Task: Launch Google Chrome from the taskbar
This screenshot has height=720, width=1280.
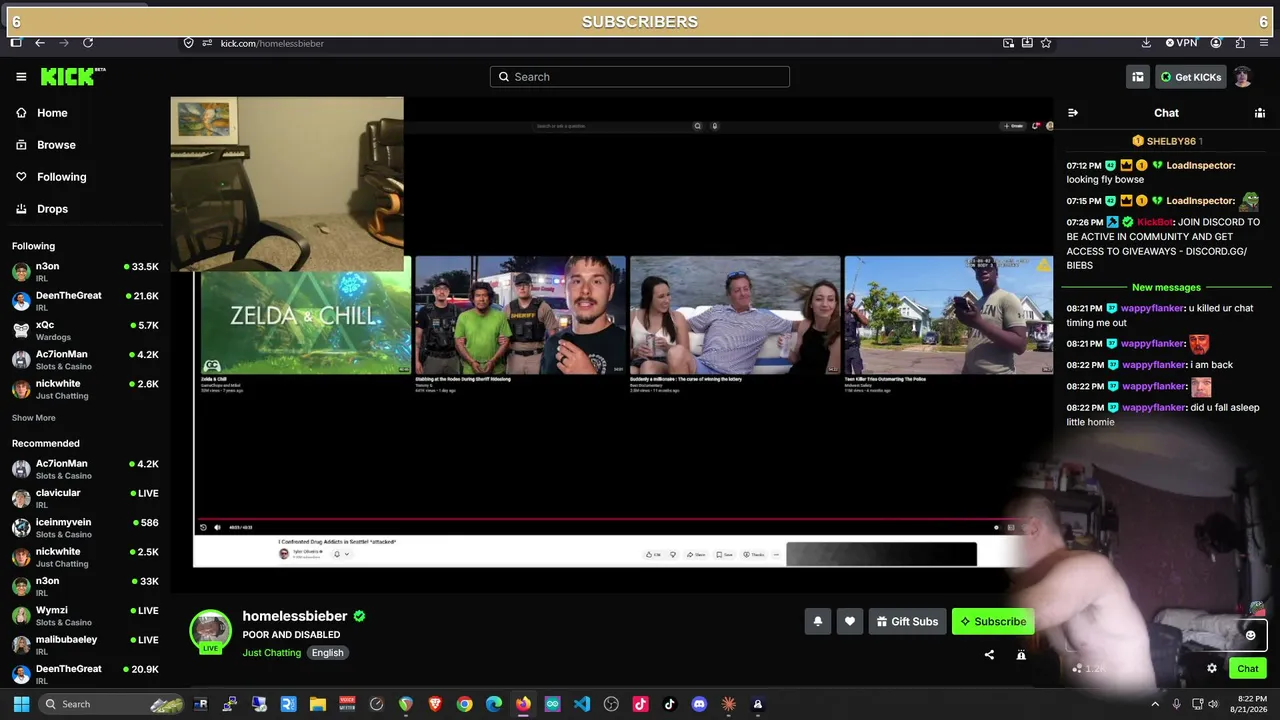Action: [x=464, y=704]
